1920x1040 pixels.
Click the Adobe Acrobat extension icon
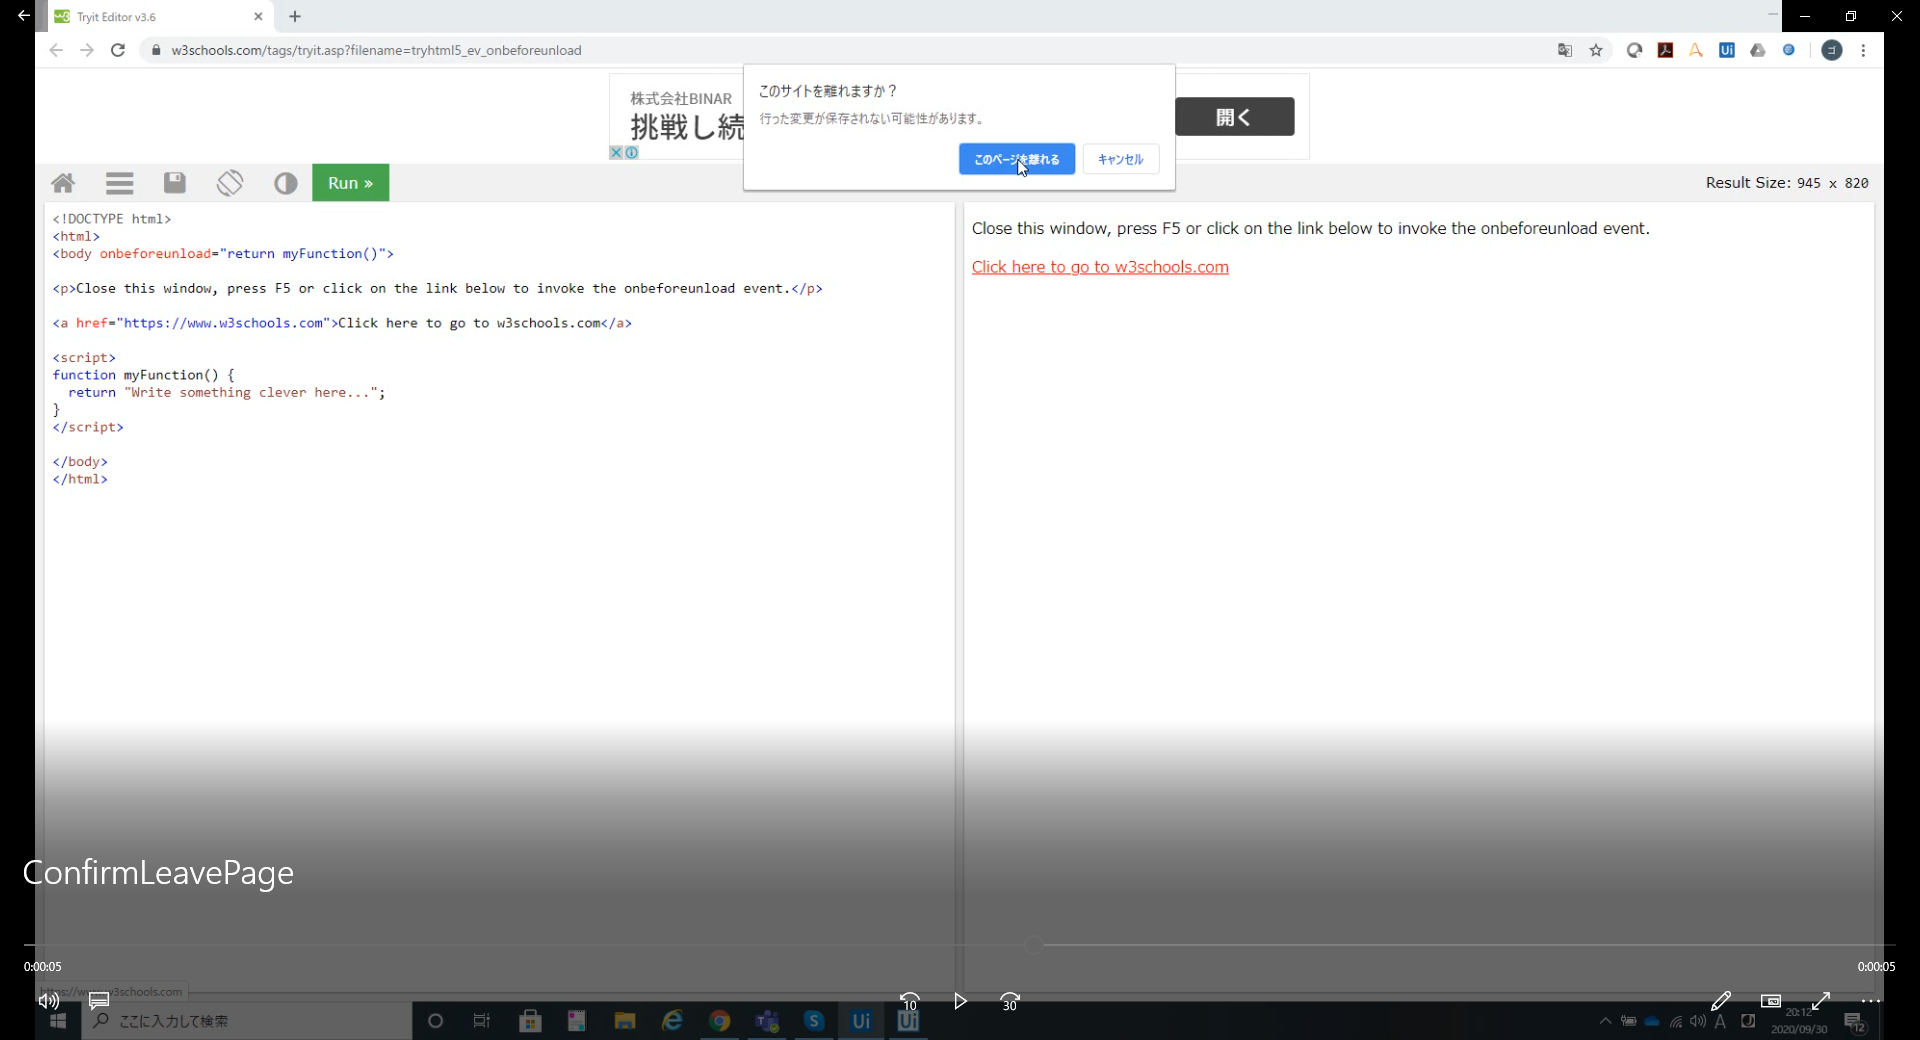[x=1665, y=50]
